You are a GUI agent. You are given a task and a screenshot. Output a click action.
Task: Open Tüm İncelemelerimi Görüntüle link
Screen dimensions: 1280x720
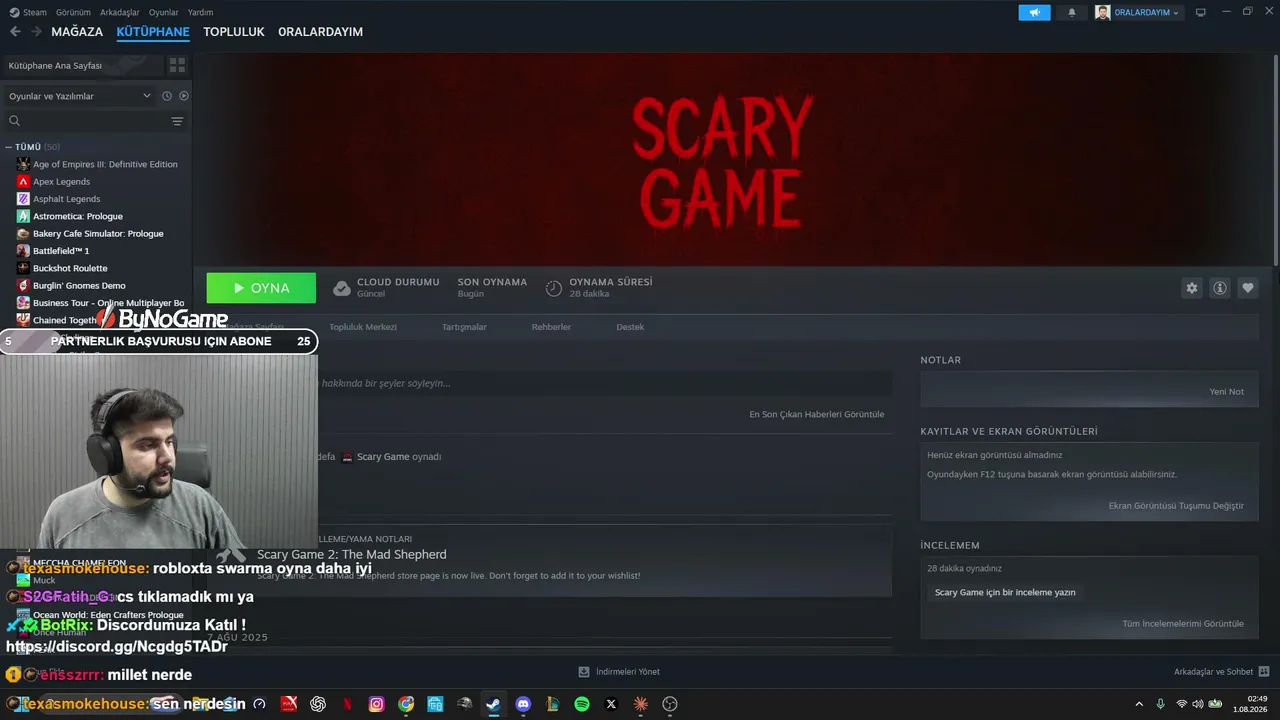(x=1183, y=624)
